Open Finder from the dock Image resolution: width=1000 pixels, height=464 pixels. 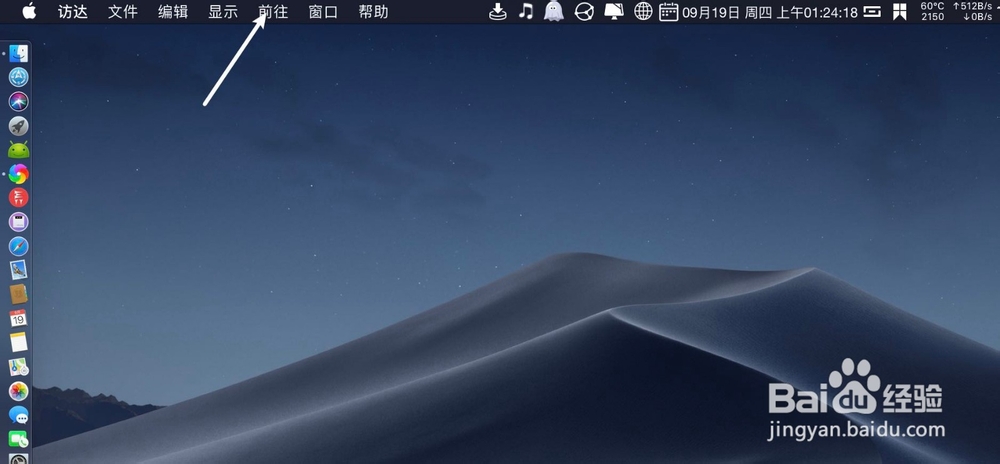[18, 54]
